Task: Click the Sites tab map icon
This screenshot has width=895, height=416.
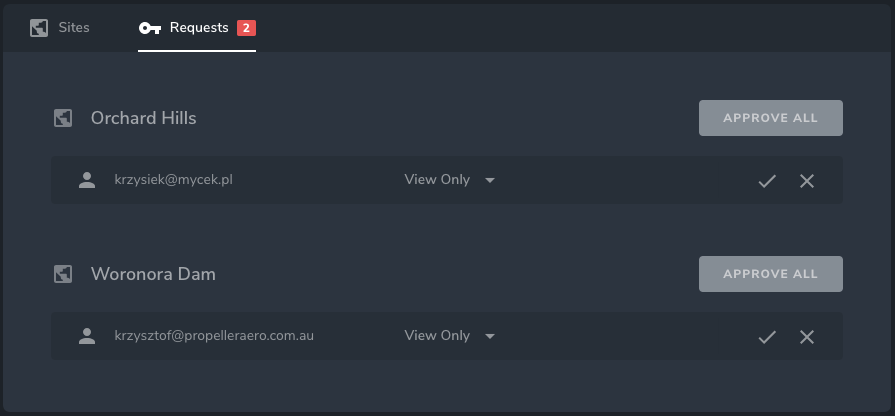Action: [39, 28]
